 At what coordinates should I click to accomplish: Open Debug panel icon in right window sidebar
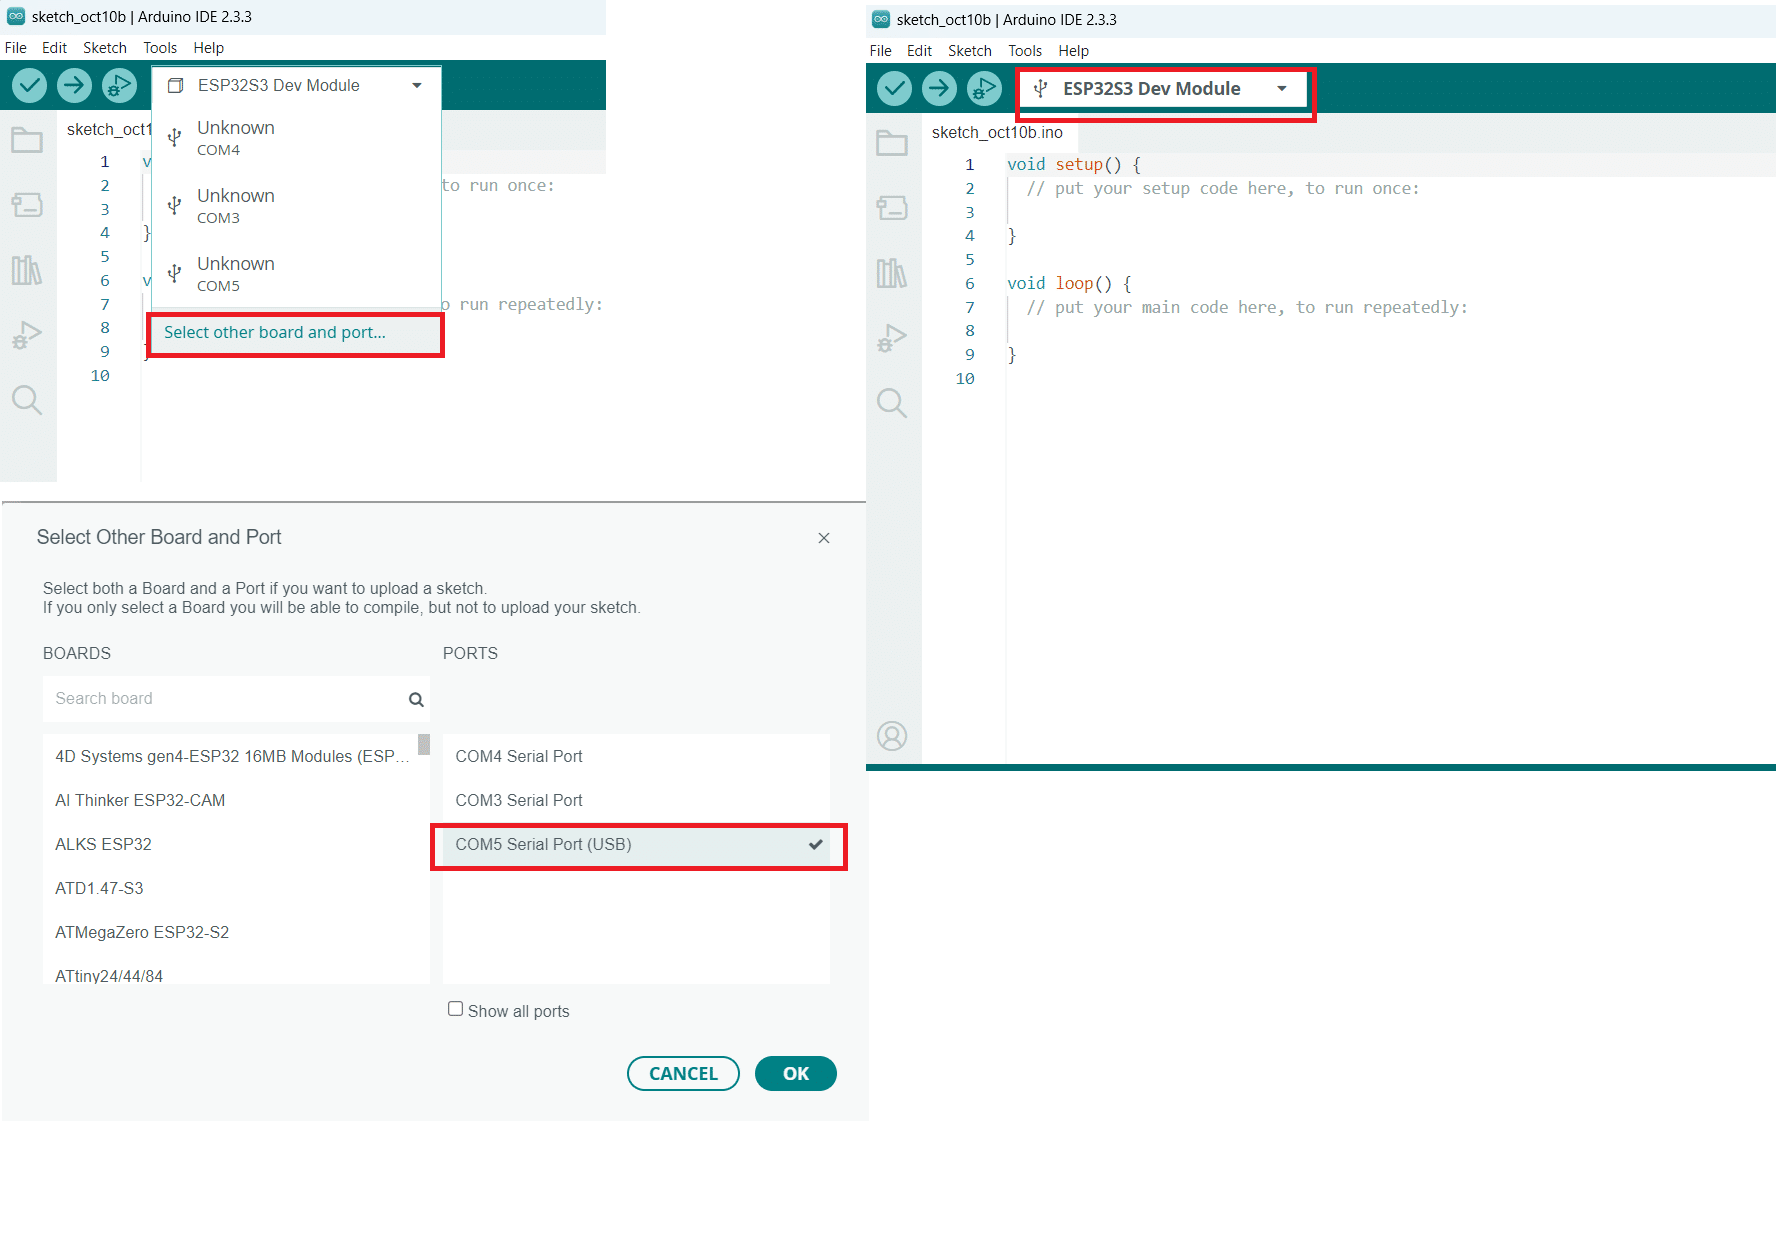tap(892, 338)
